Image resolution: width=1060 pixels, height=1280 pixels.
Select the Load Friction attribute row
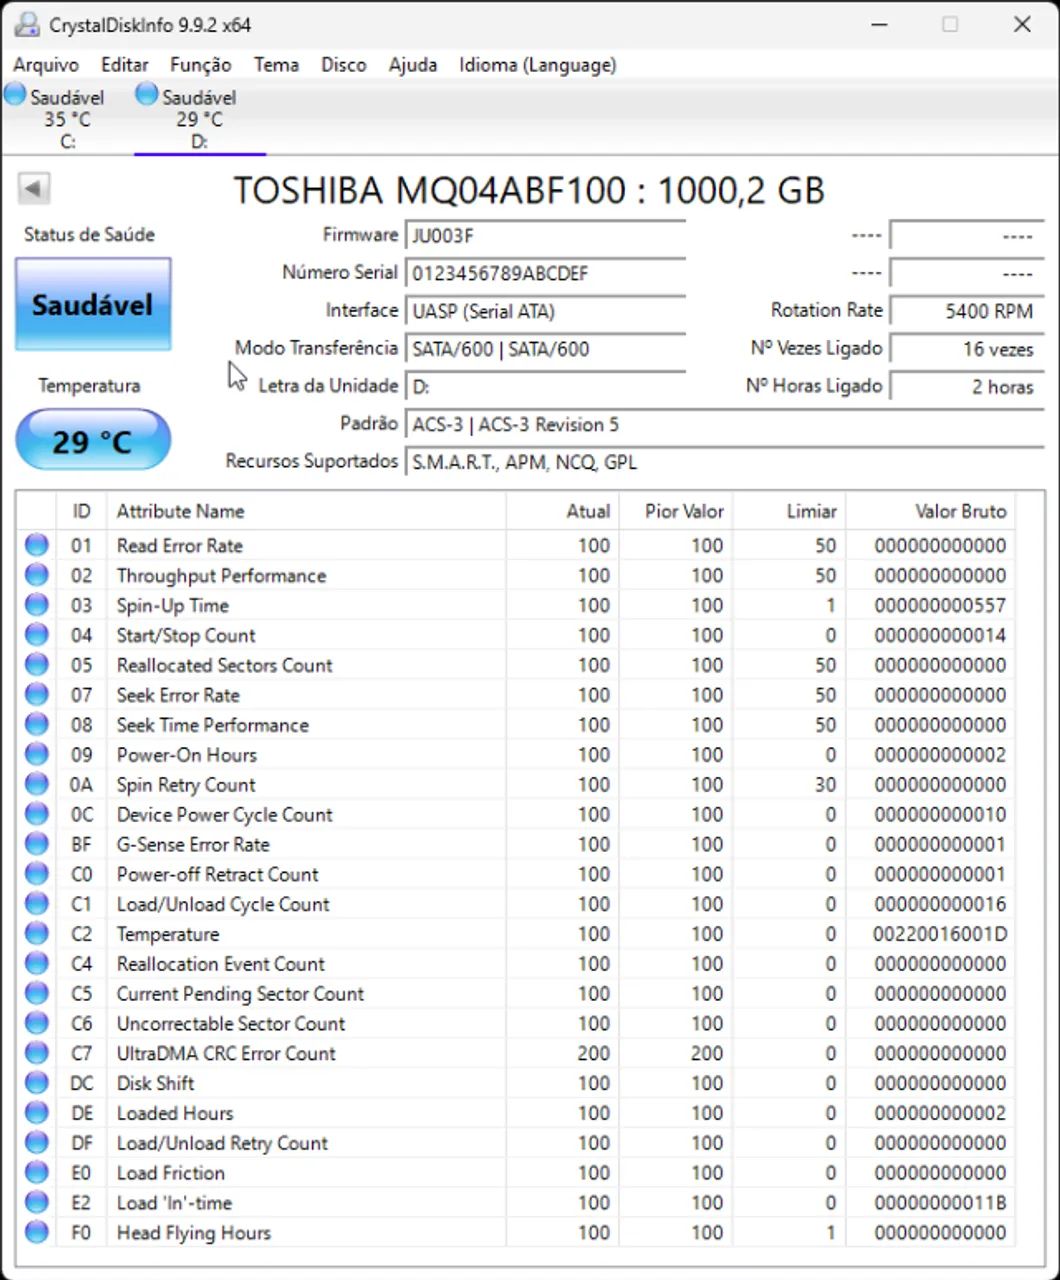516,1173
